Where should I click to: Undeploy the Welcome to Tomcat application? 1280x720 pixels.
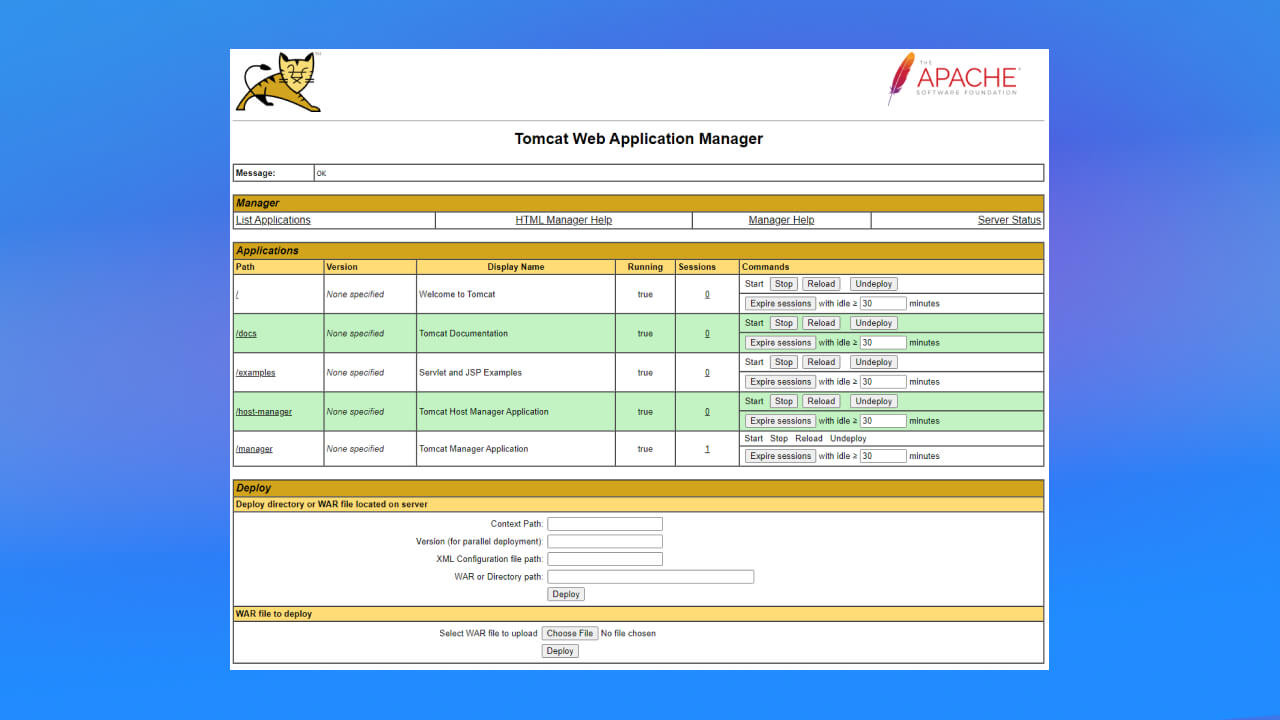point(874,284)
